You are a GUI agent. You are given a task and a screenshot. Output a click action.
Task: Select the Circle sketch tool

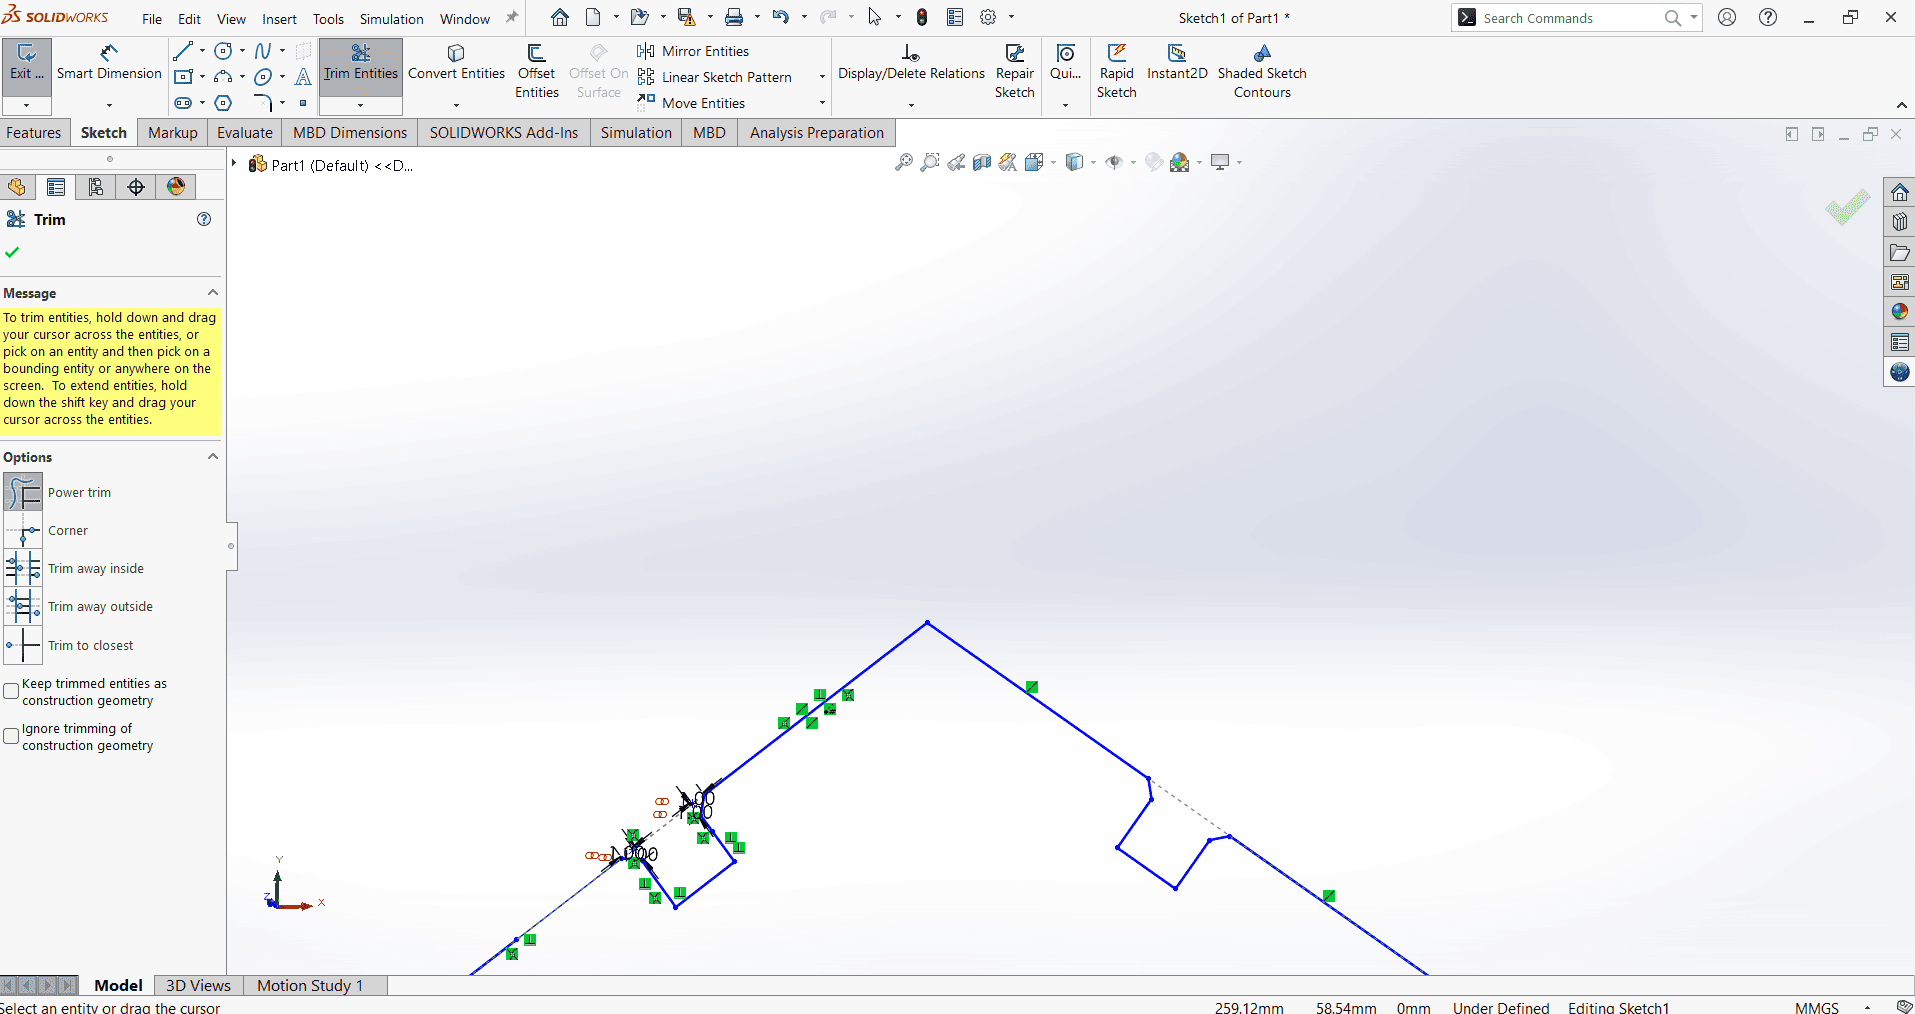(224, 51)
